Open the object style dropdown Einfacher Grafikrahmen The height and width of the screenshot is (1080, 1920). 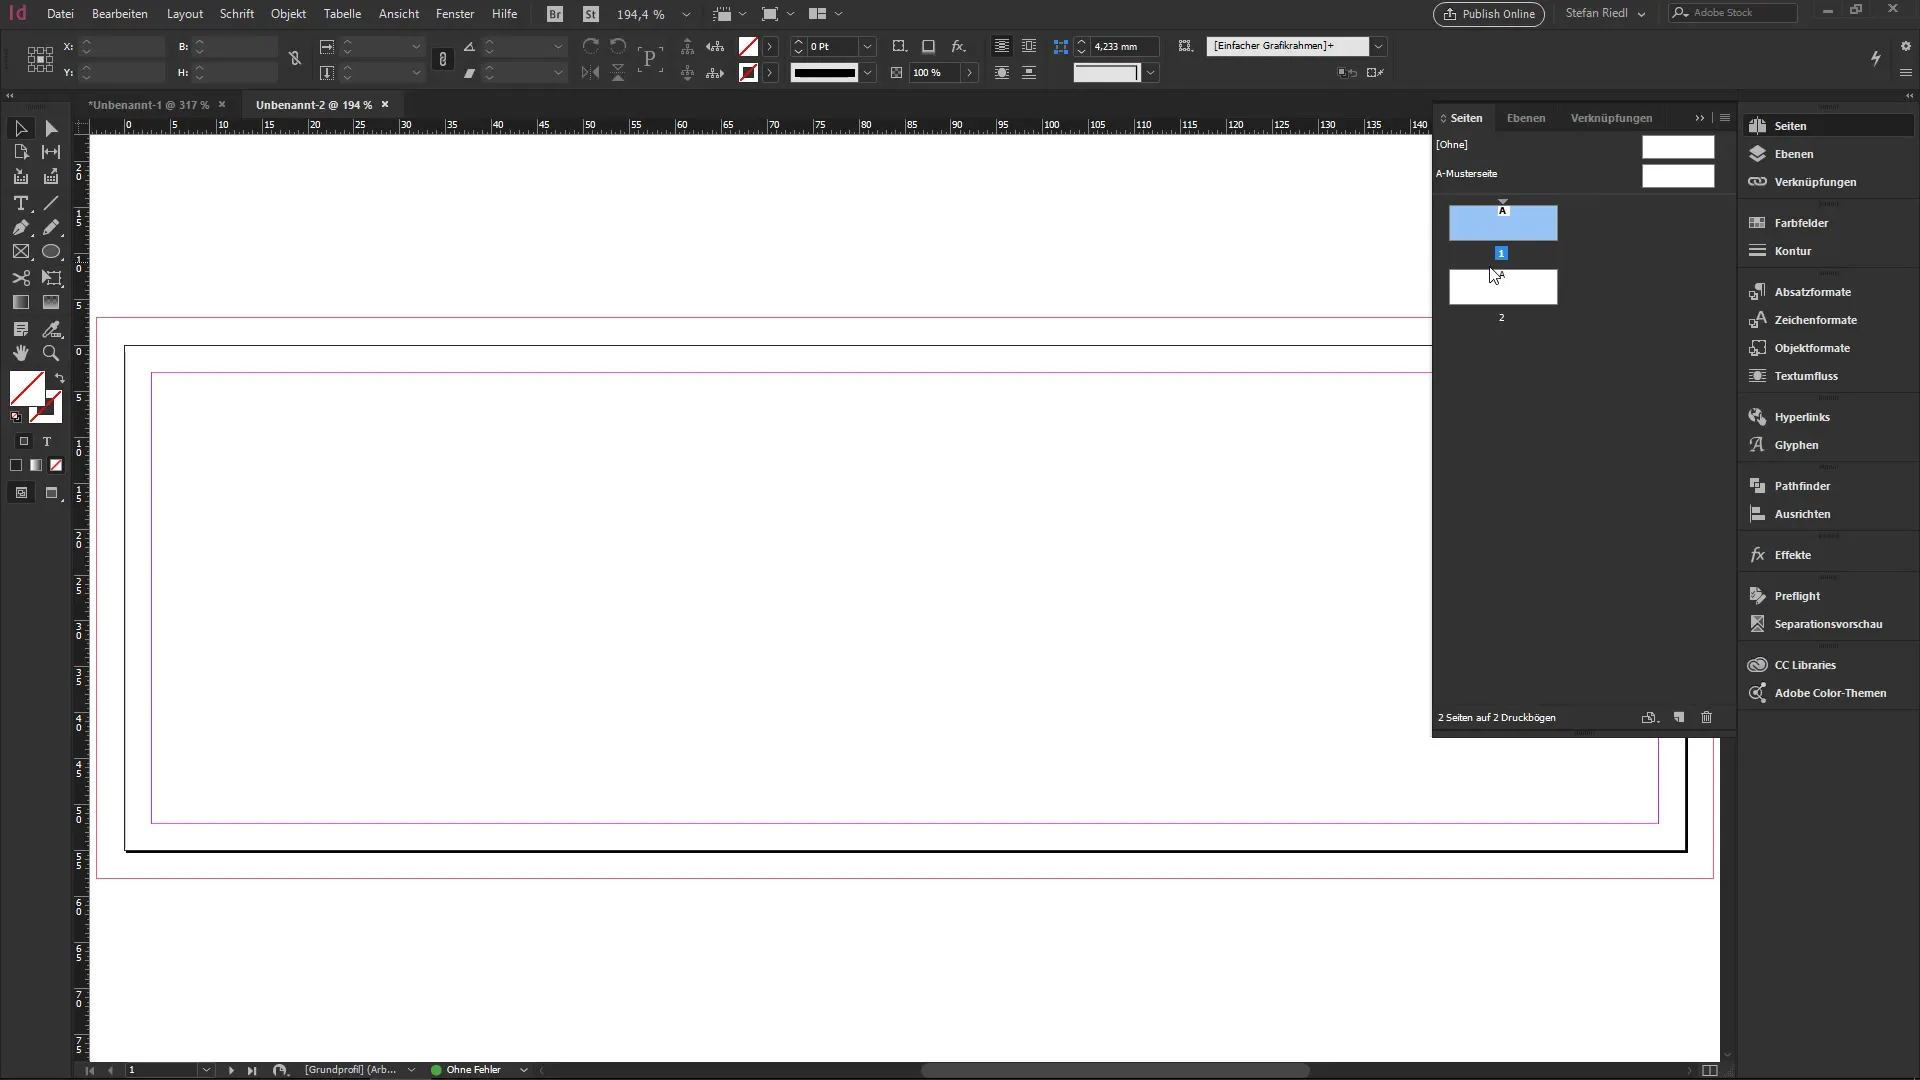[x=1378, y=46]
